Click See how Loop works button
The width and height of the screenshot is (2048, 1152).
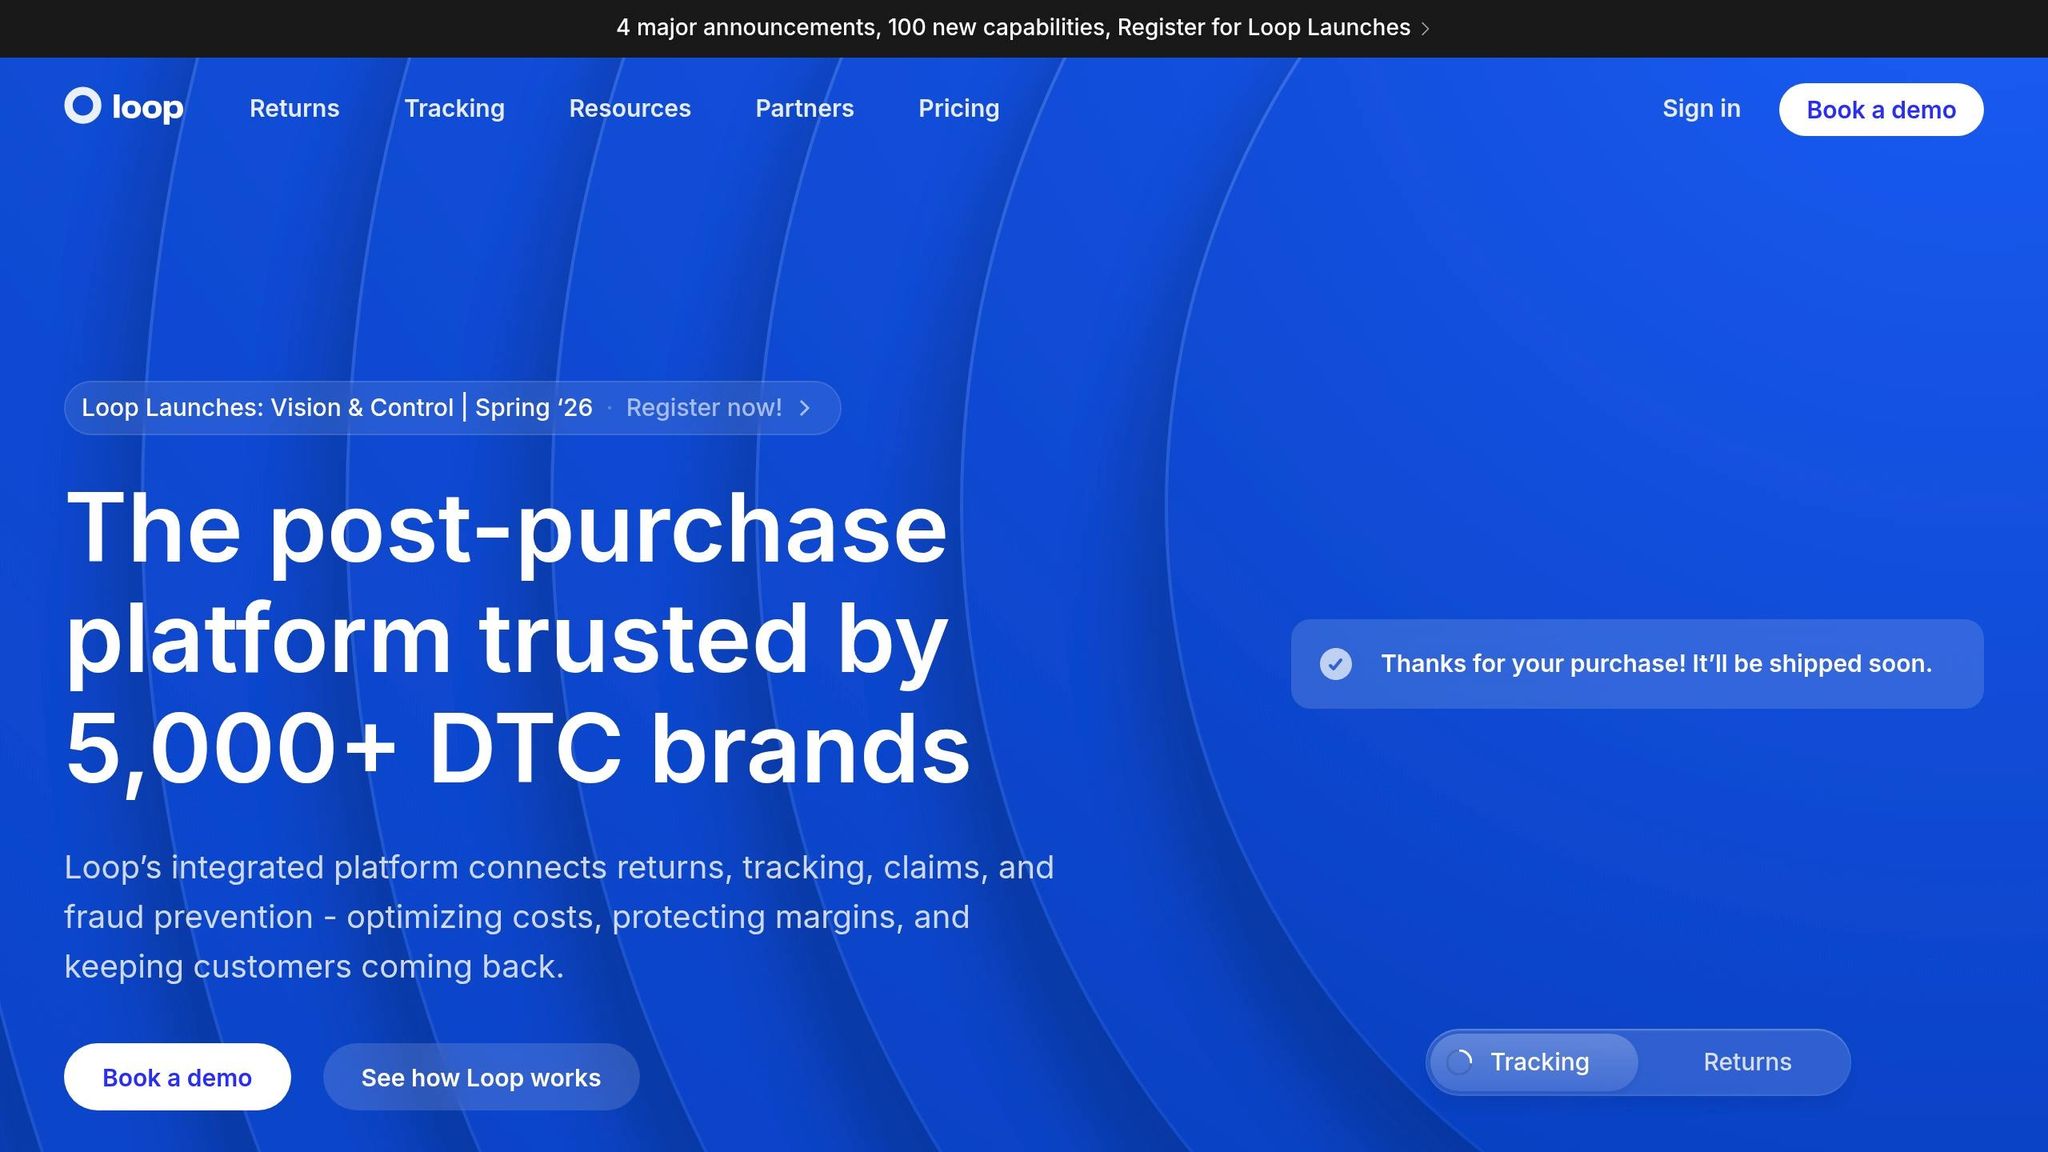click(x=480, y=1077)
